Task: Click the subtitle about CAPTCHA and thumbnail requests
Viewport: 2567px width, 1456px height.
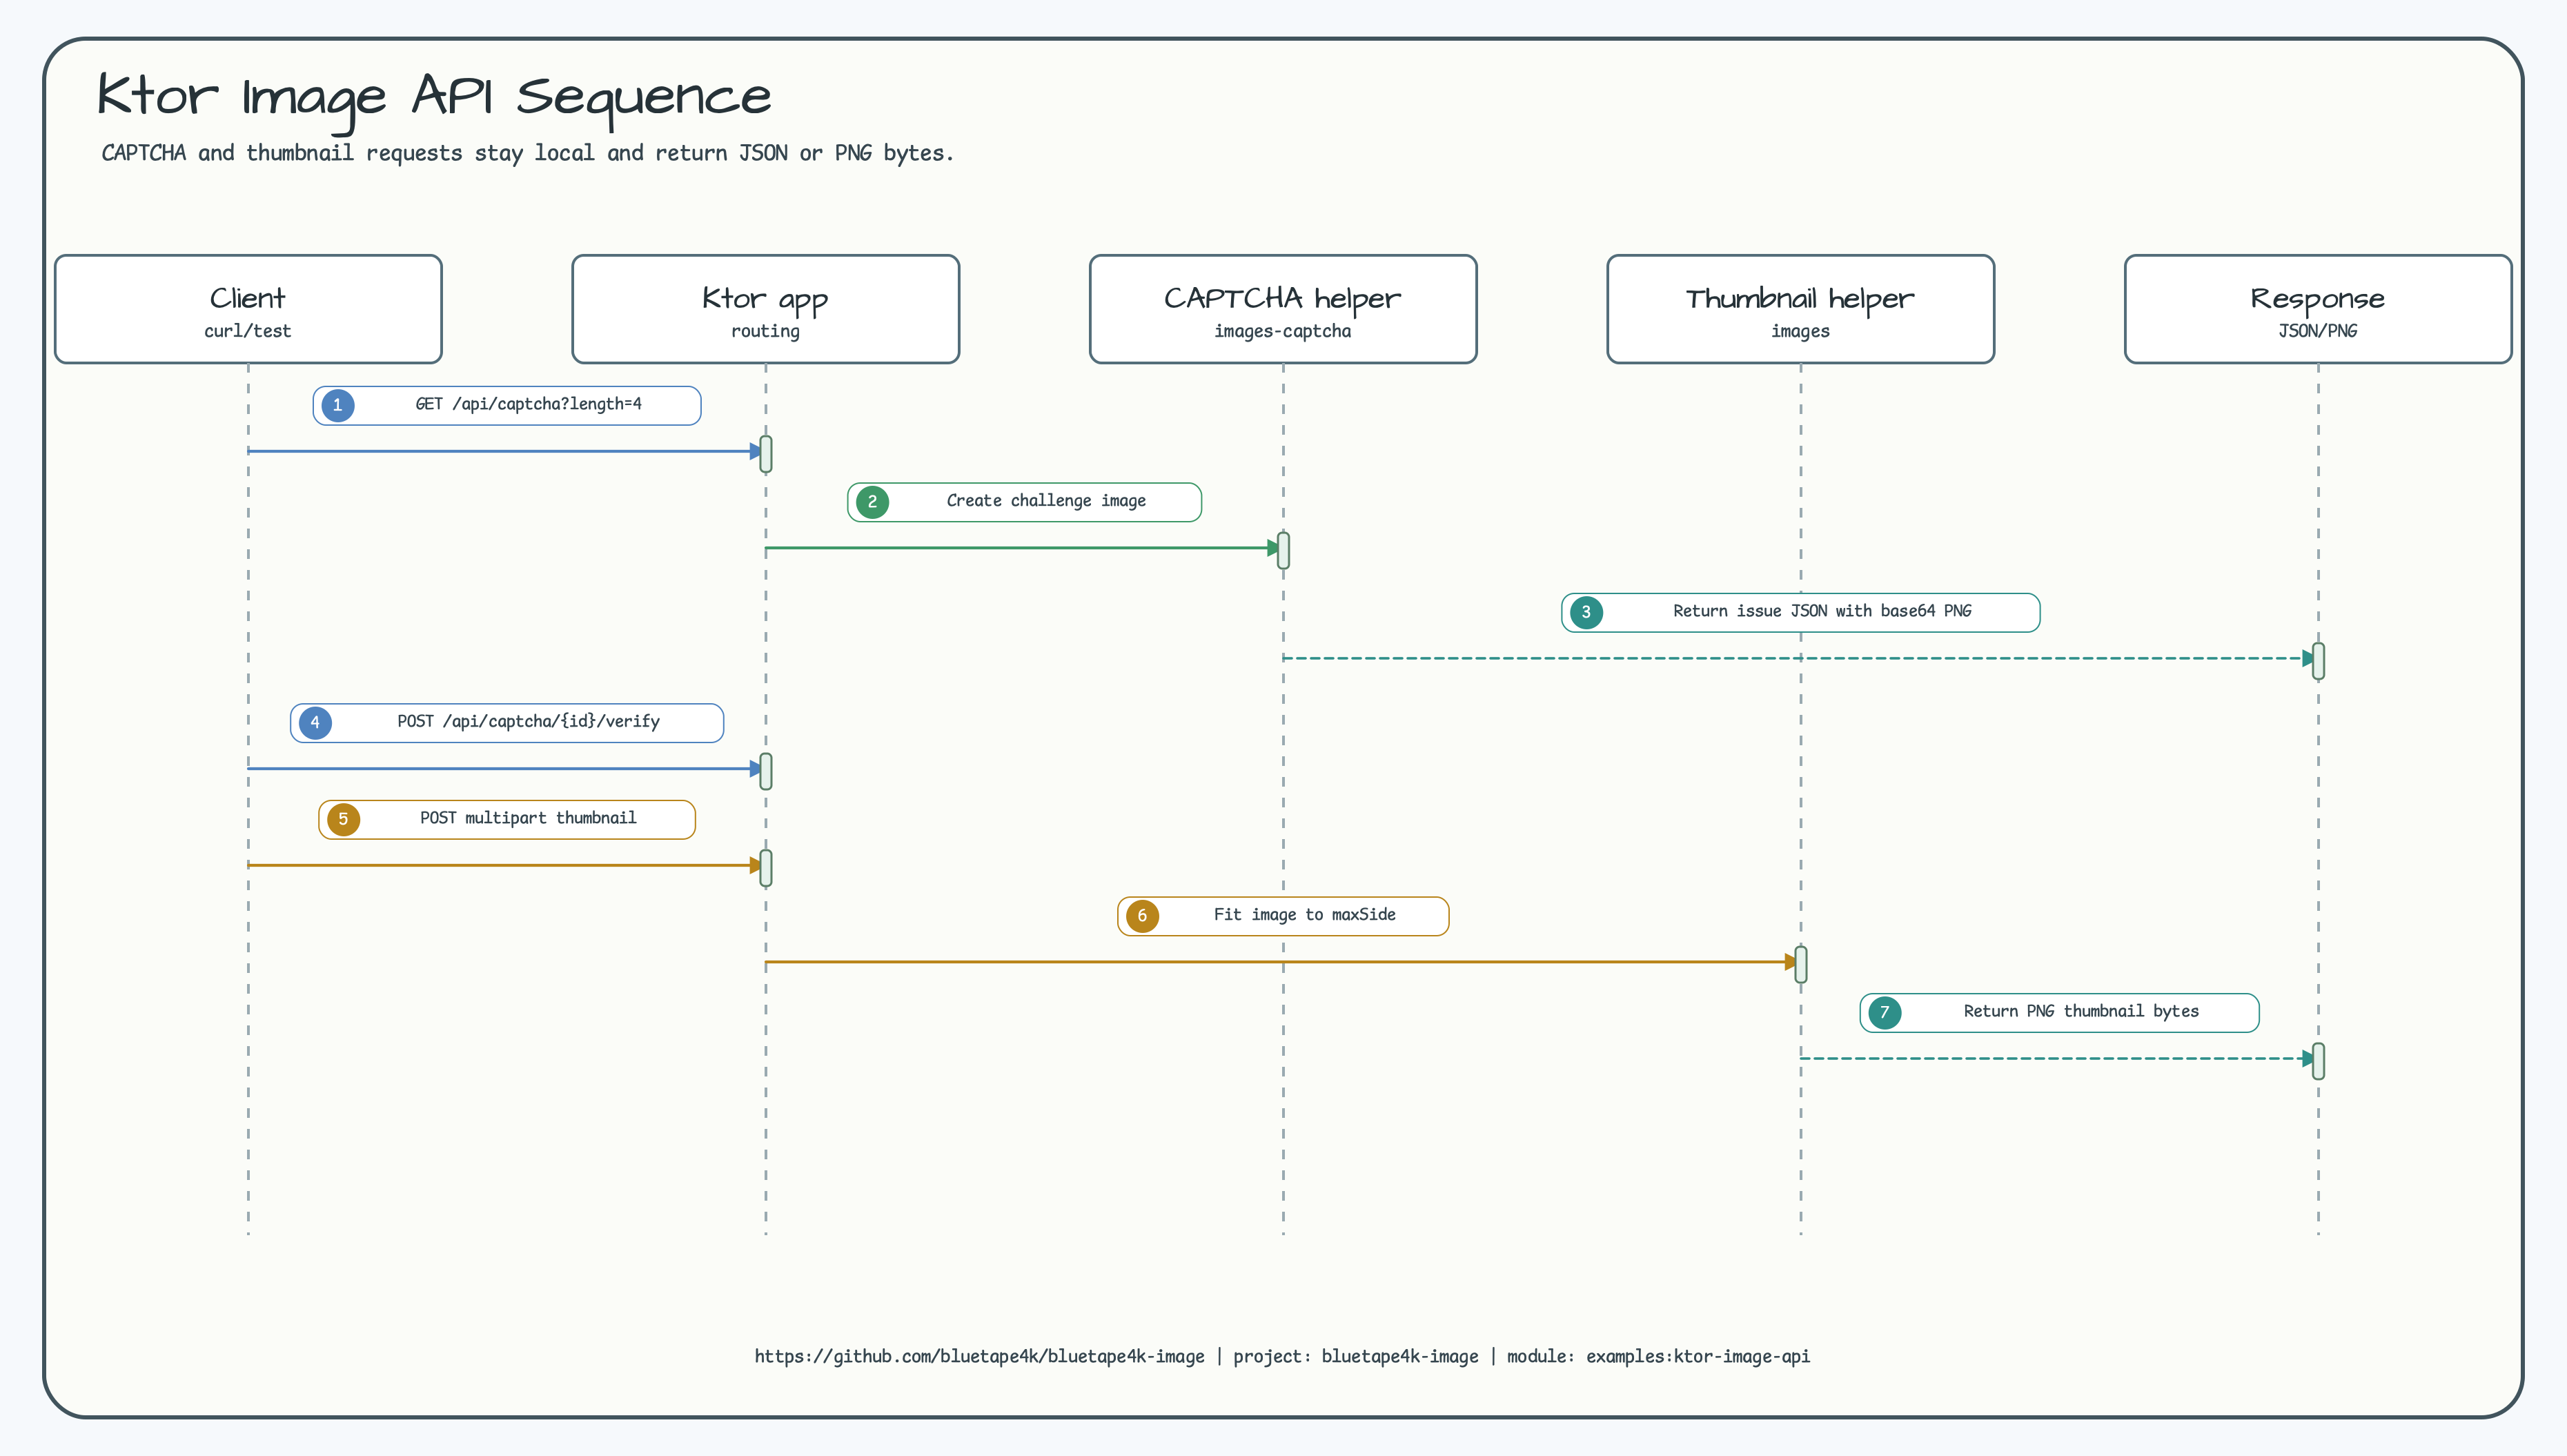Action: (x=527, y=153)
